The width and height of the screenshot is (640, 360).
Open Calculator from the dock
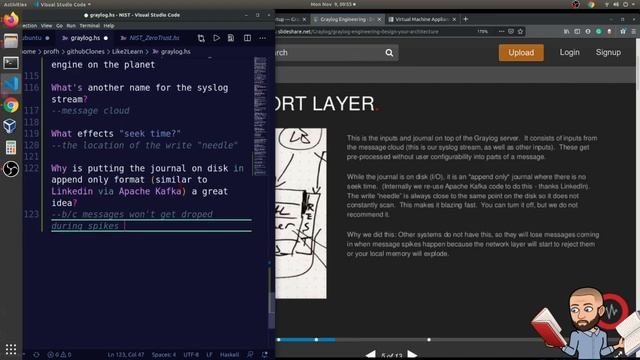pyautogui.click(x=11, y=147)
